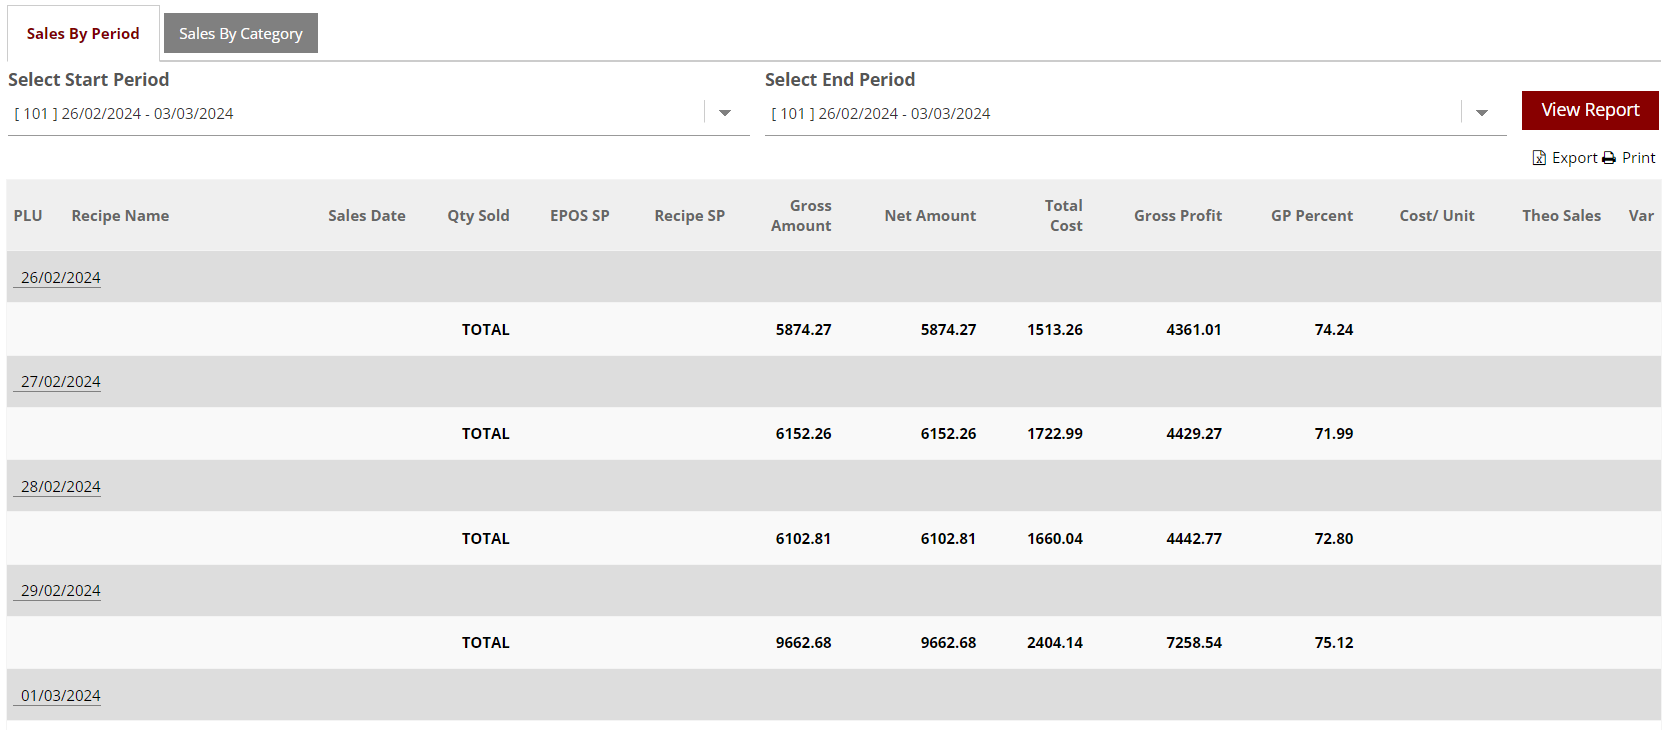
Task: Open the 28/02/2024 date link
Action: pyautogui.click(x=61, y=487)
